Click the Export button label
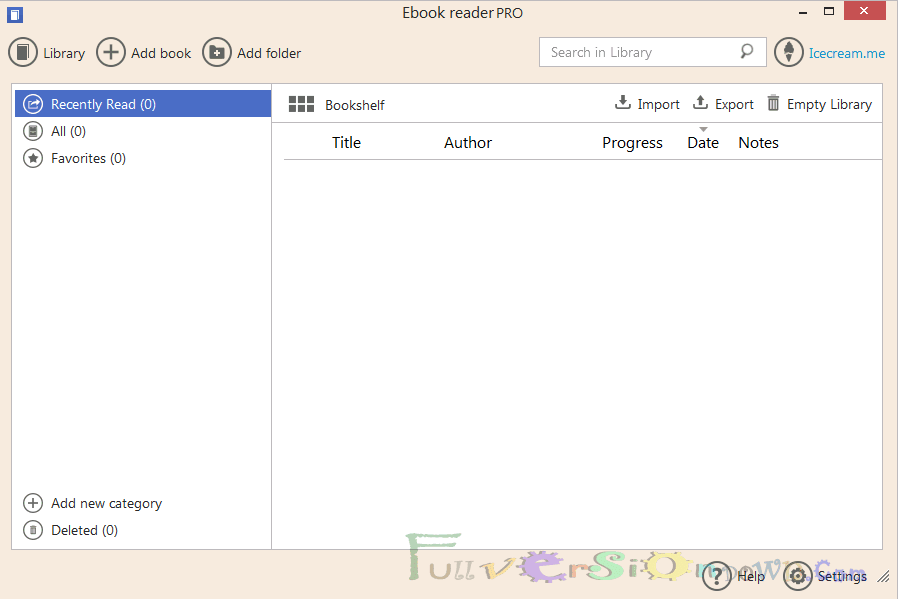 pos(734,104)
